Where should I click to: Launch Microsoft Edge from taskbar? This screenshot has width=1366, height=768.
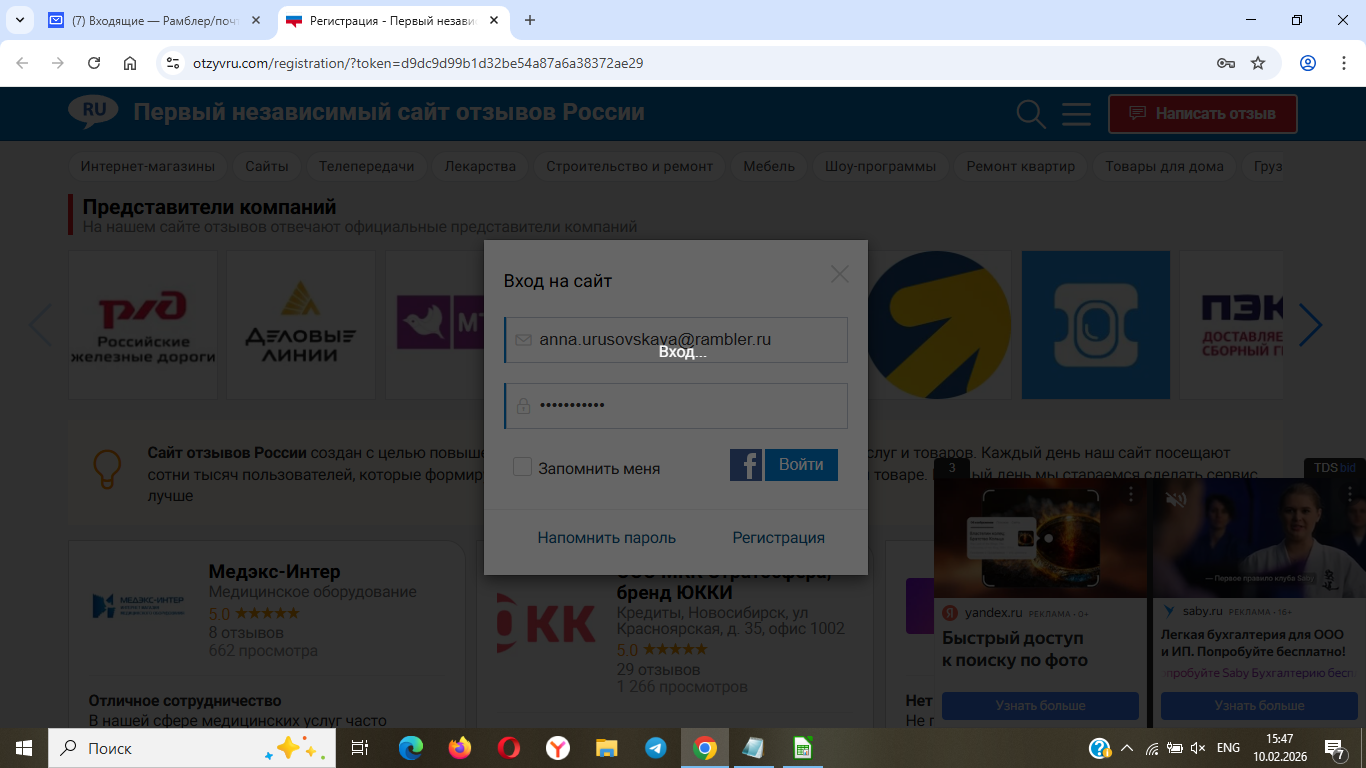click(411, 748)
